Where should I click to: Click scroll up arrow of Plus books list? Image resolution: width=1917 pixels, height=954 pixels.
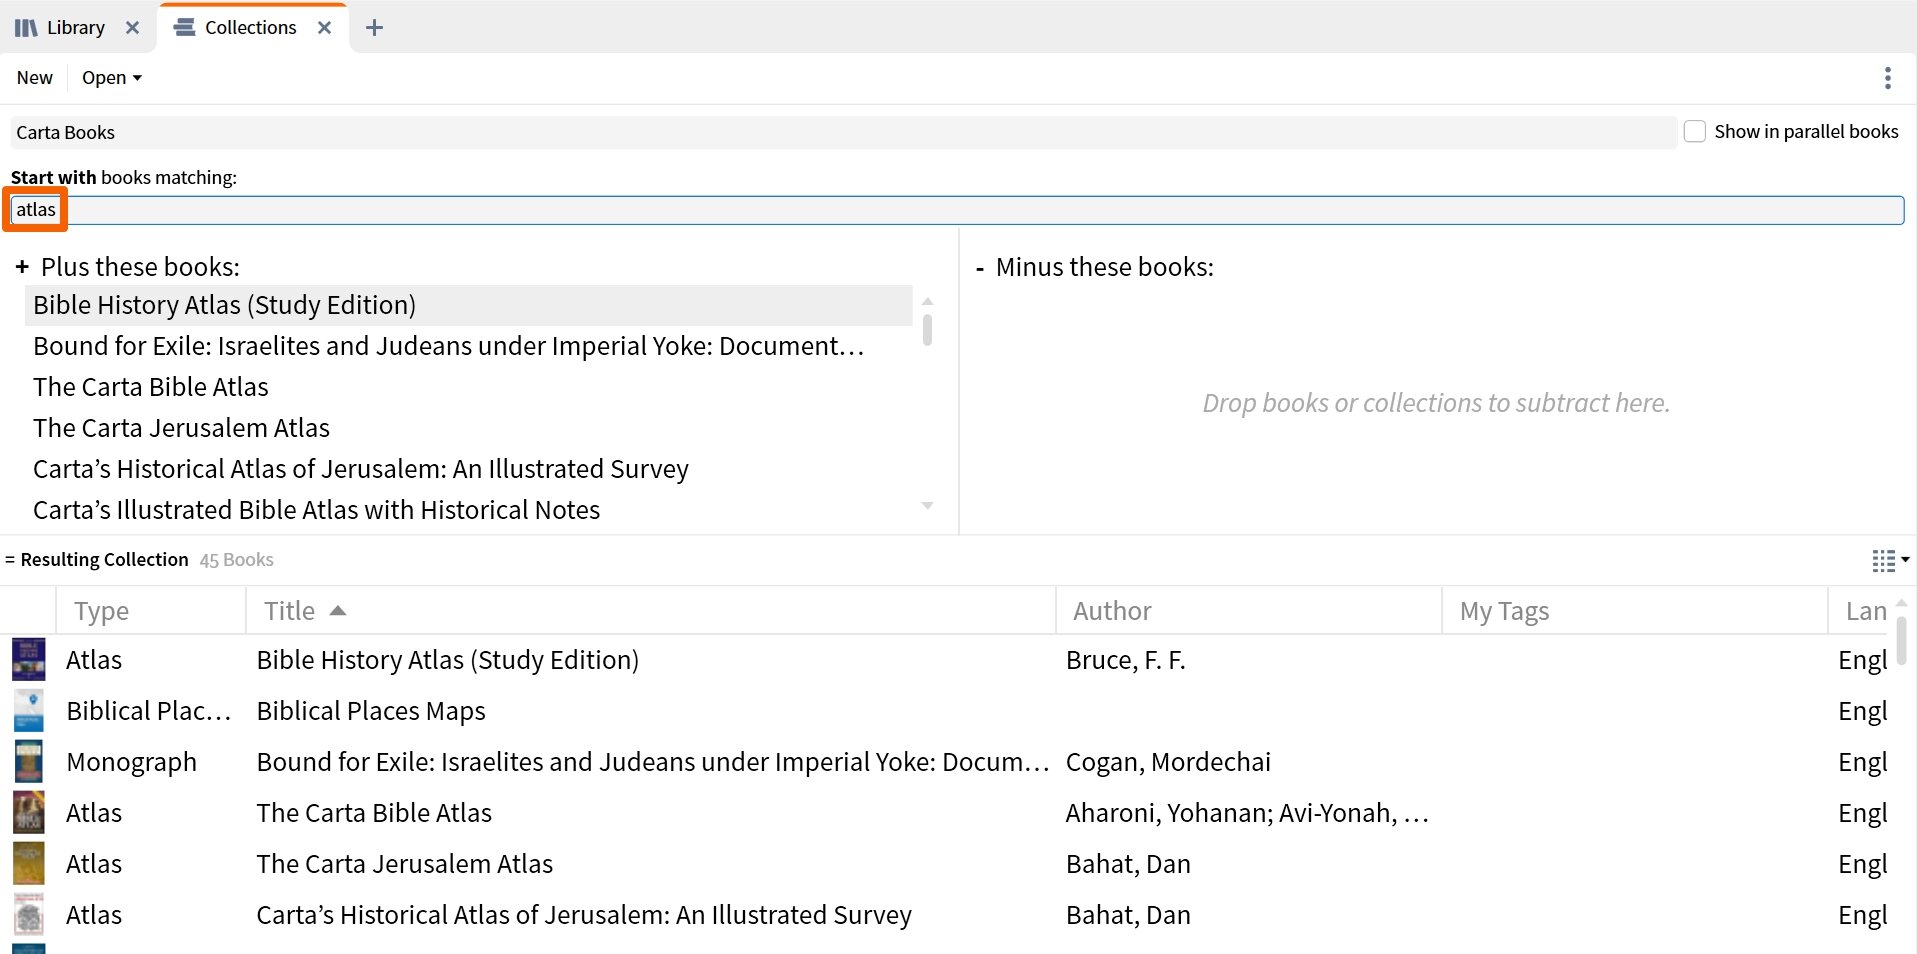(927, 300)
